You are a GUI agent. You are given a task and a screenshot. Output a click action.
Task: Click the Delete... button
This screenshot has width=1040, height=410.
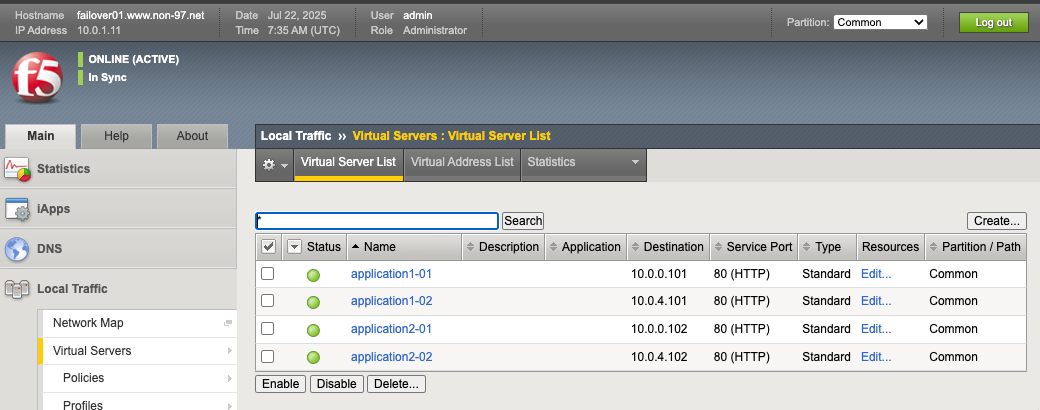(396, 384)
